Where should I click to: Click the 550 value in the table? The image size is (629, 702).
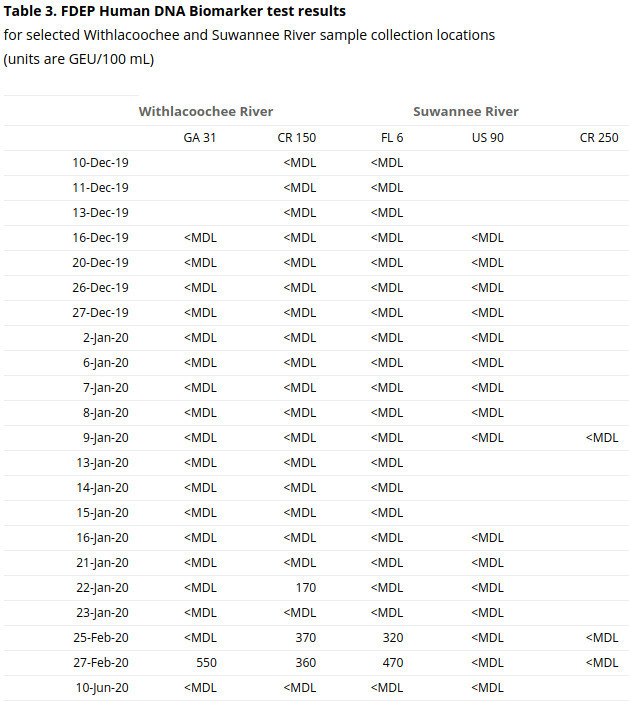204,662
